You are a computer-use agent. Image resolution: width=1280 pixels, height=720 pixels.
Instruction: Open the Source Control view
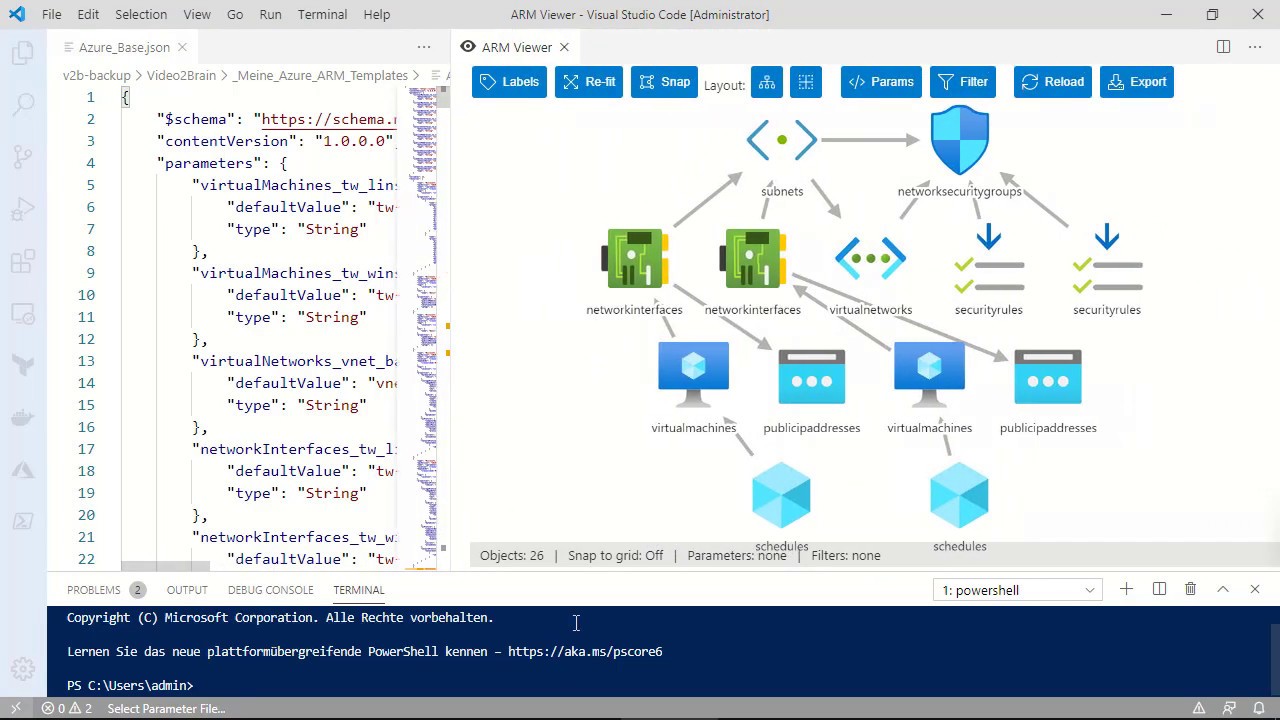pos(22,157)
